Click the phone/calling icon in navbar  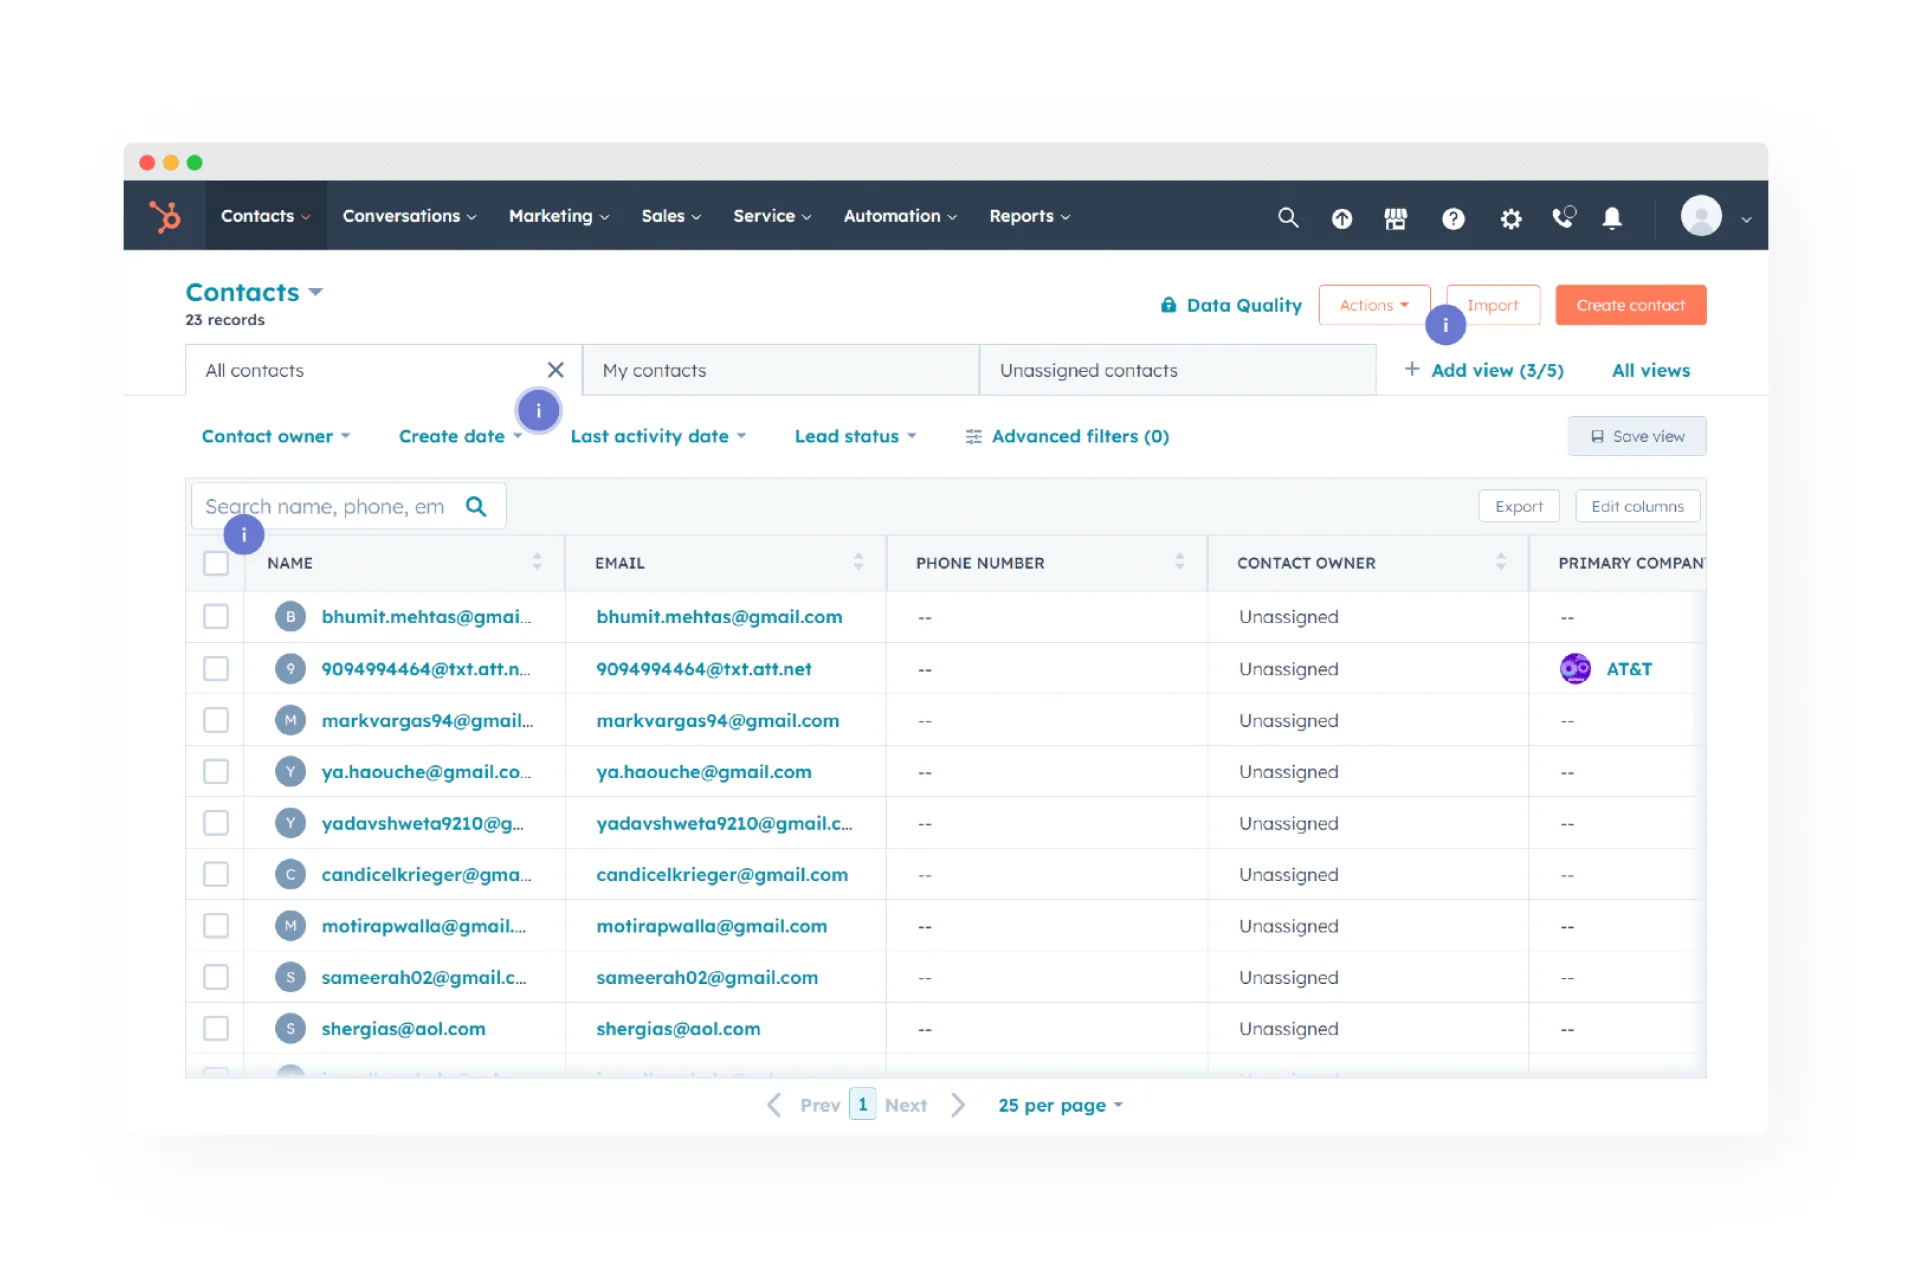pos(1561,216)
